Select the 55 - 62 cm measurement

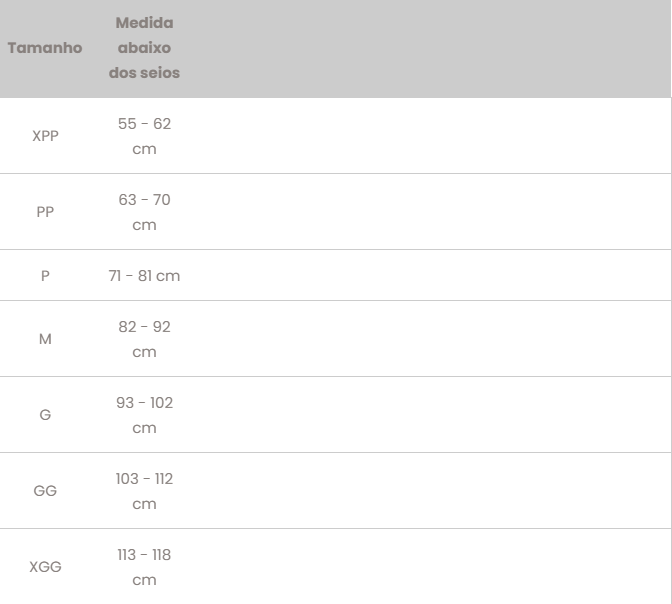click(144, 136)
